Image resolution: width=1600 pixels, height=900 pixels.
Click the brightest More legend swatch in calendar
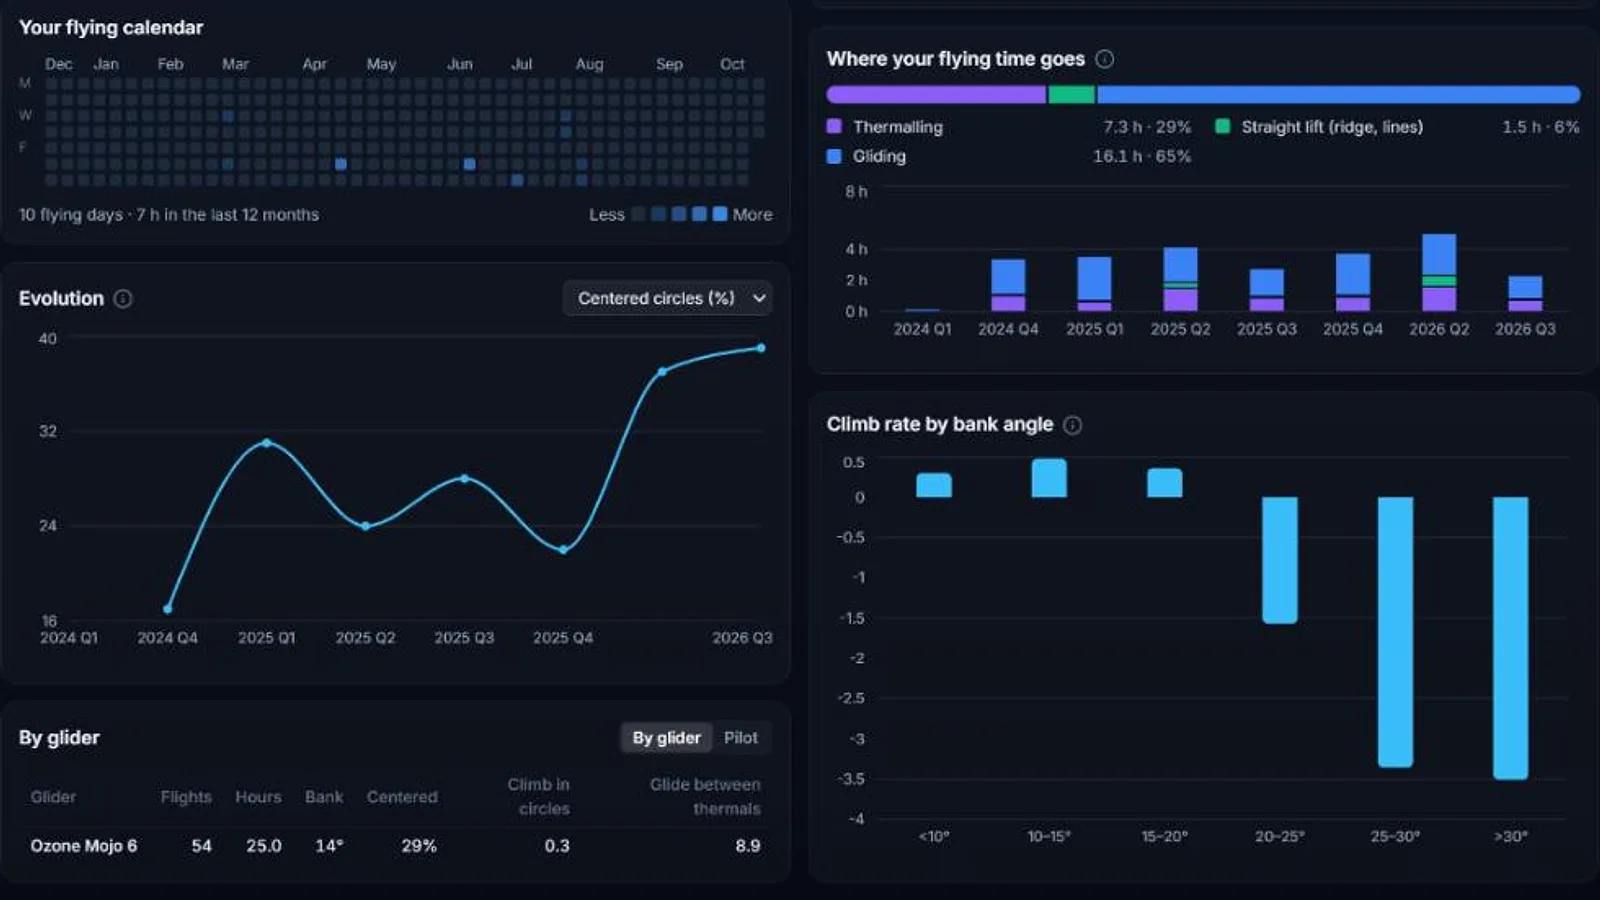pyautogui.click(x=720, y=214)
